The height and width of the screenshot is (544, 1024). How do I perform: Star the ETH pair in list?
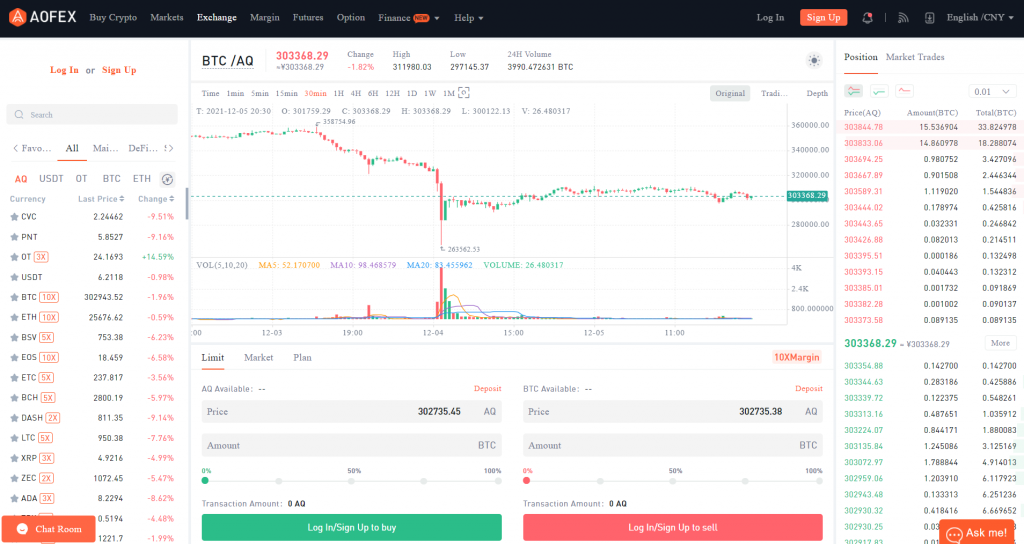tap(14, 317)
